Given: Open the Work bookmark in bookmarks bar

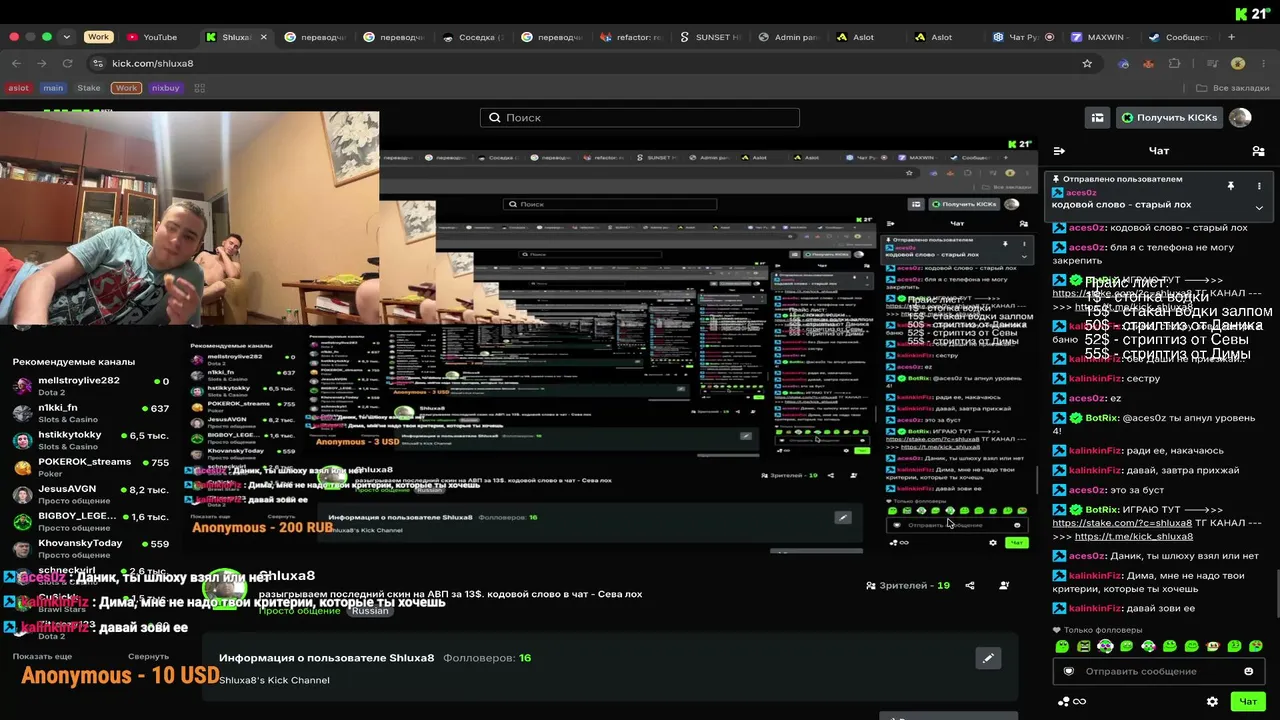Looking at the screenshot, I should [x=126, y=88].
